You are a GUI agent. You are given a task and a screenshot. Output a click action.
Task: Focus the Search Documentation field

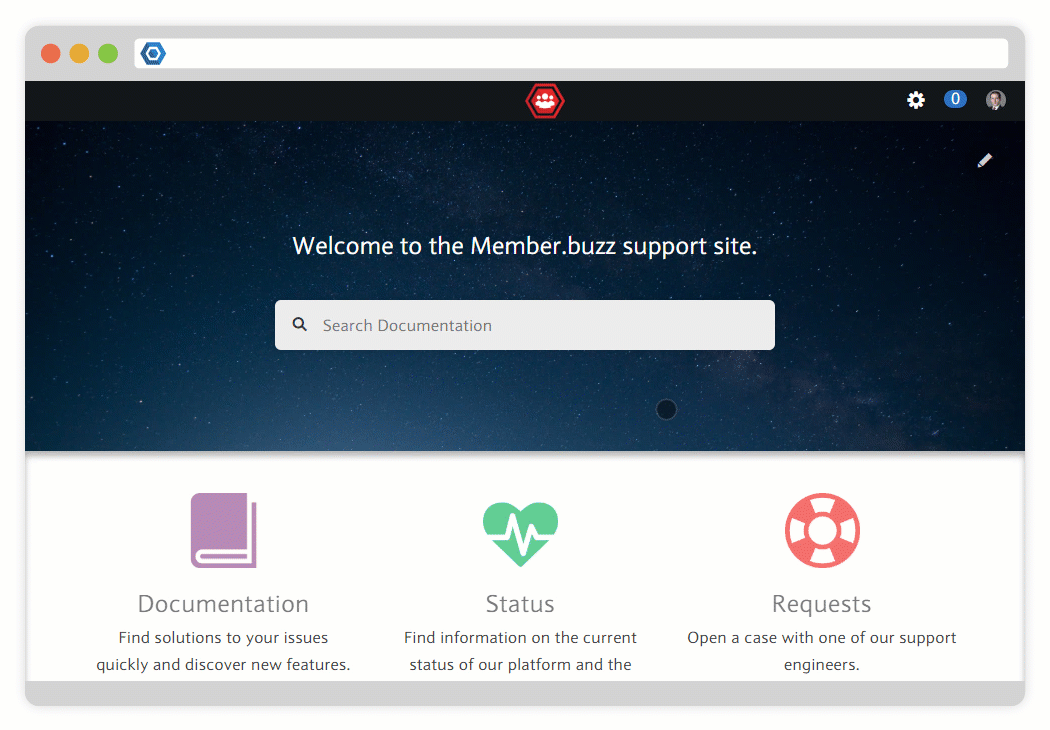540,325
